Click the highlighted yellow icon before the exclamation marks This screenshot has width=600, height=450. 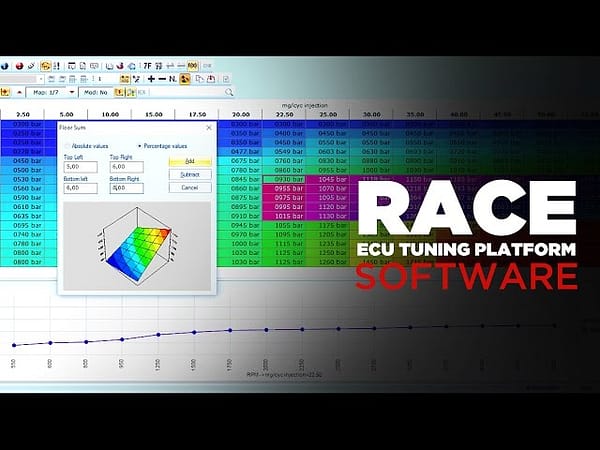click(x=46, y=66)
